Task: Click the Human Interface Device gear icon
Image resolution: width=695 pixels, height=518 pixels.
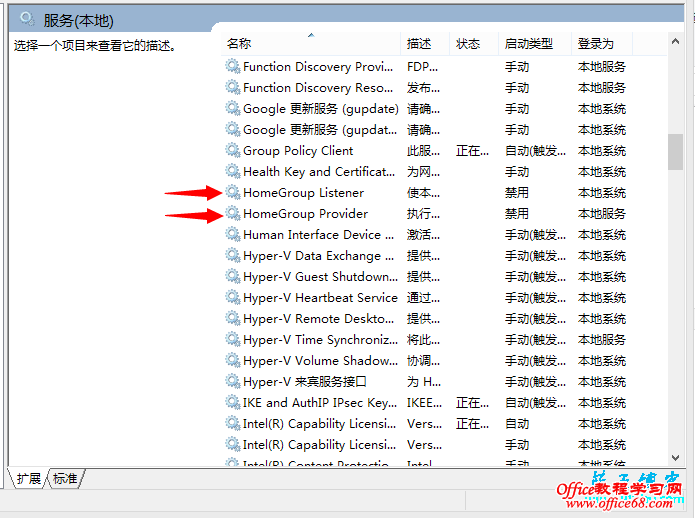Action: pos(233,234)
